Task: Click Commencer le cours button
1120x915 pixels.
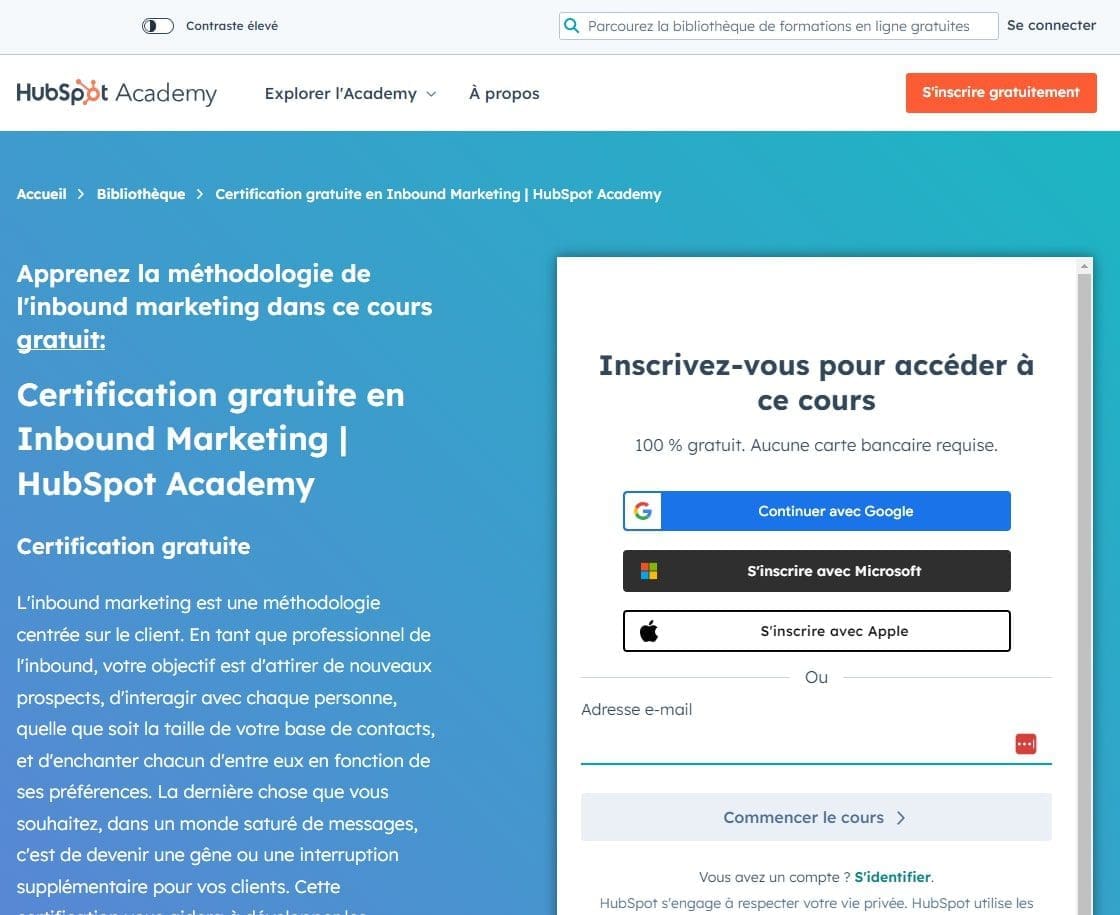Action: coord(816,817)
